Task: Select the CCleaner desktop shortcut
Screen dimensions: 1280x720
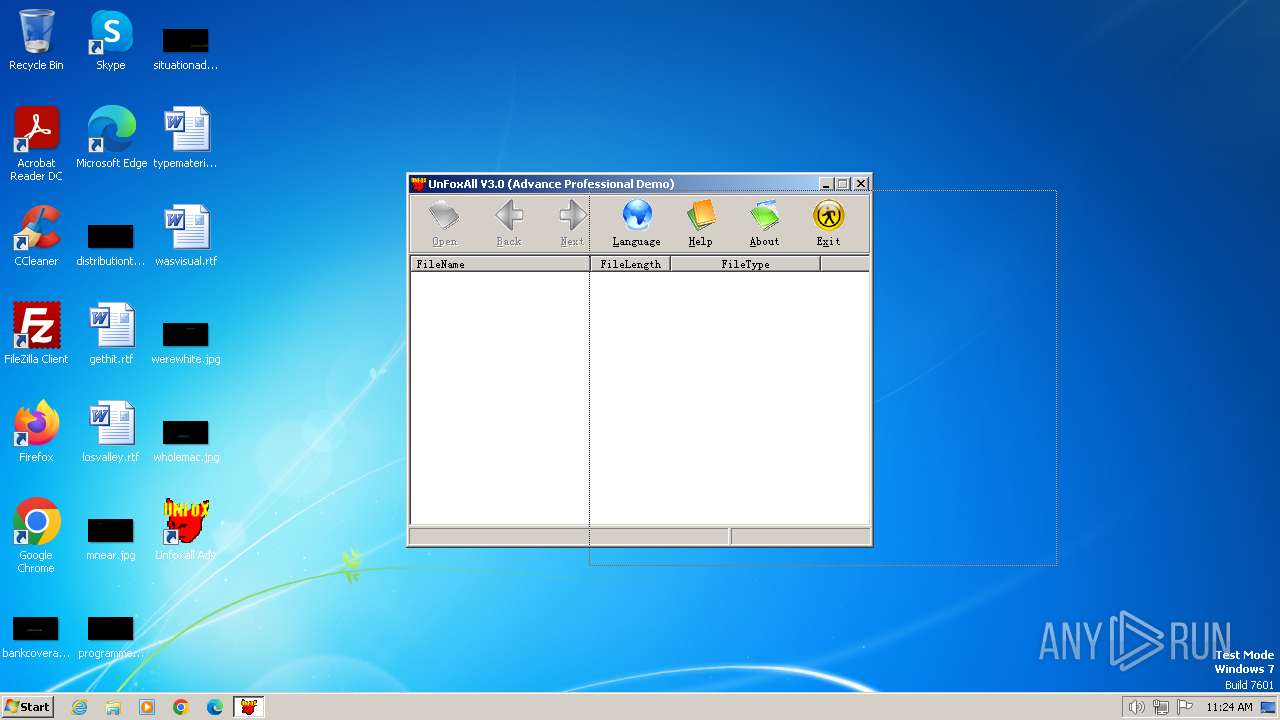Action: (x=36, y=236)
